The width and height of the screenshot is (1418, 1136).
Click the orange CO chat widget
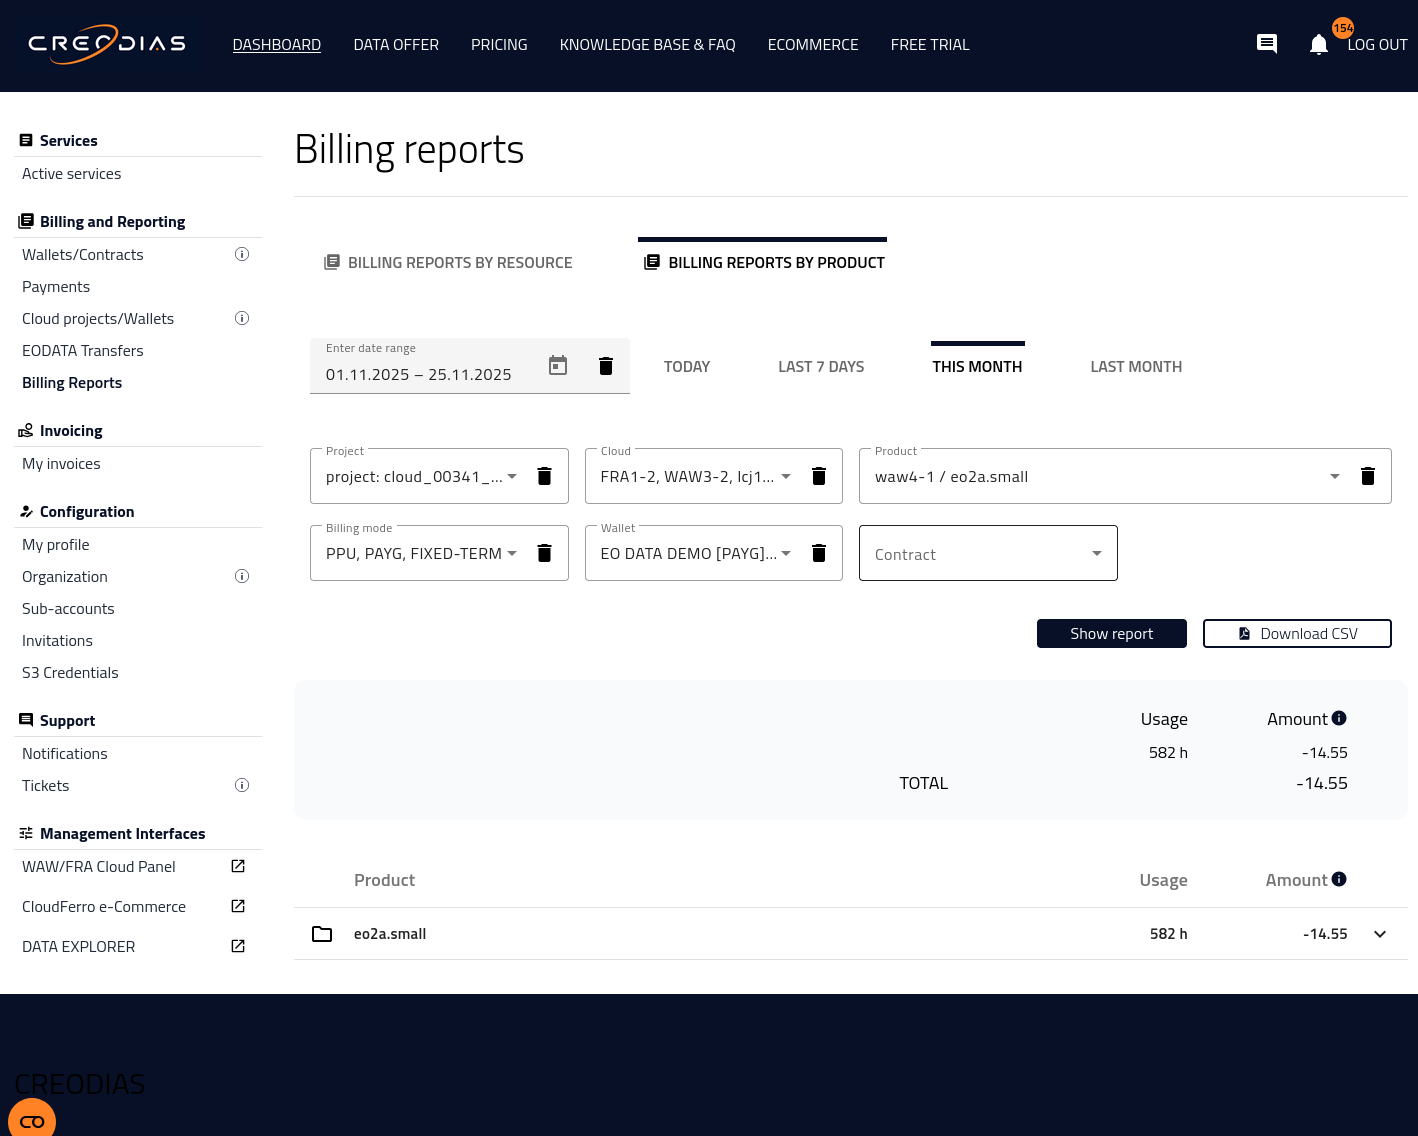(32, 1120)
